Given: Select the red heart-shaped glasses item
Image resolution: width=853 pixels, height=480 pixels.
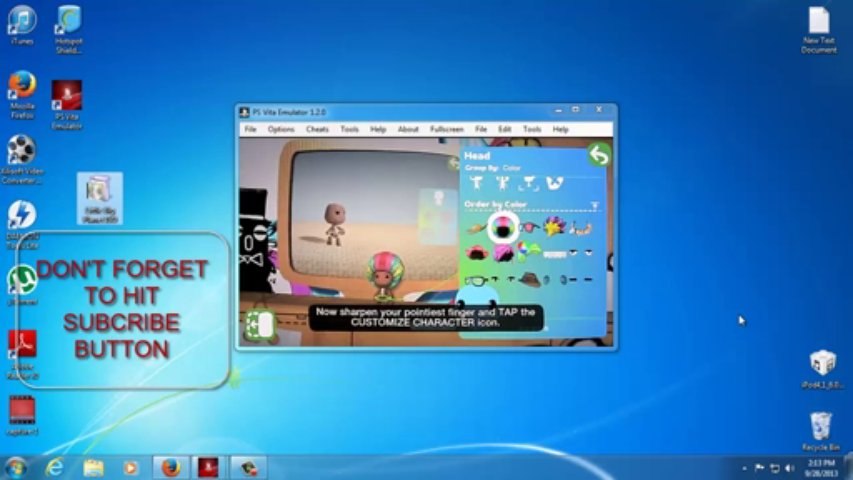Looking at the screenshot, I should coord(528,227).
